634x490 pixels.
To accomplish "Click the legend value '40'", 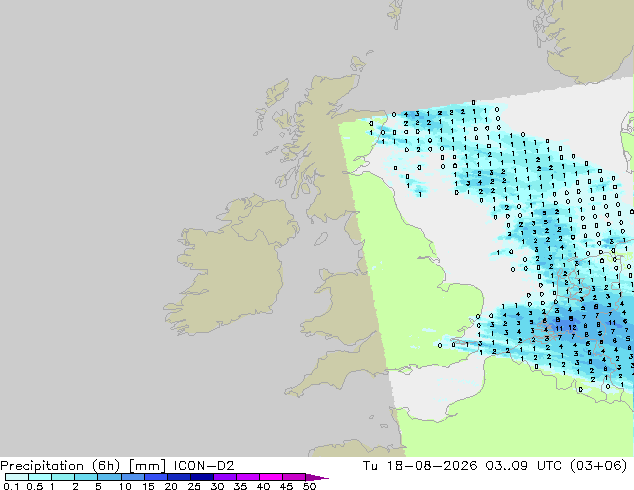I will pos(264,486).
